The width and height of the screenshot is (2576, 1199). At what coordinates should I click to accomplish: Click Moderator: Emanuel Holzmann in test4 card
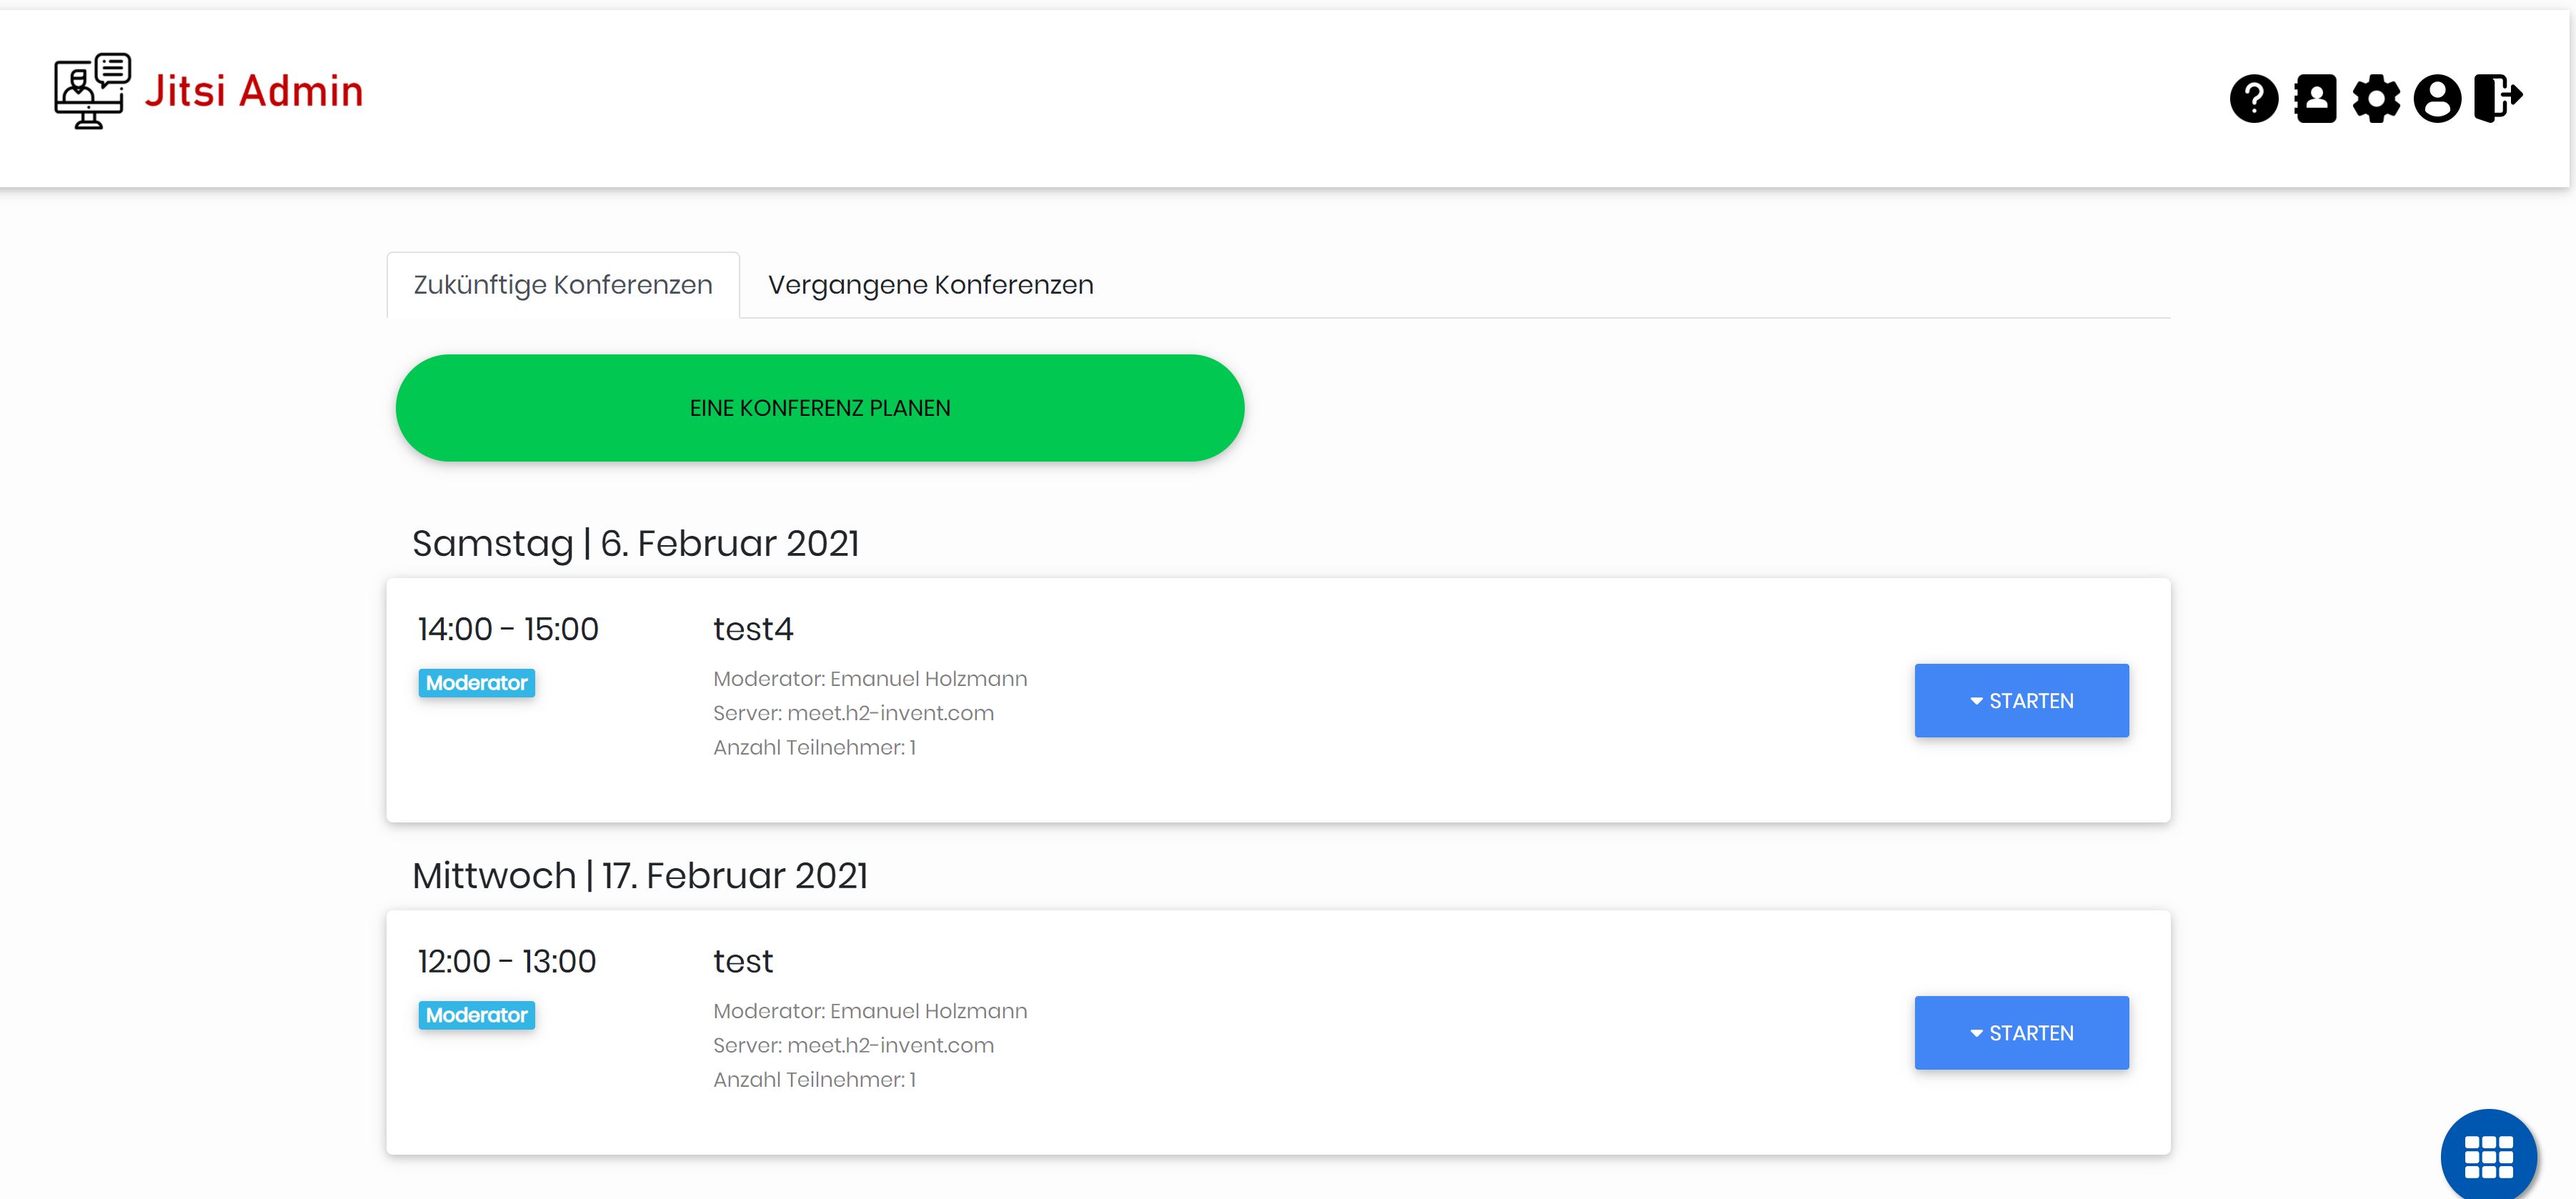(x=870, y=679)
